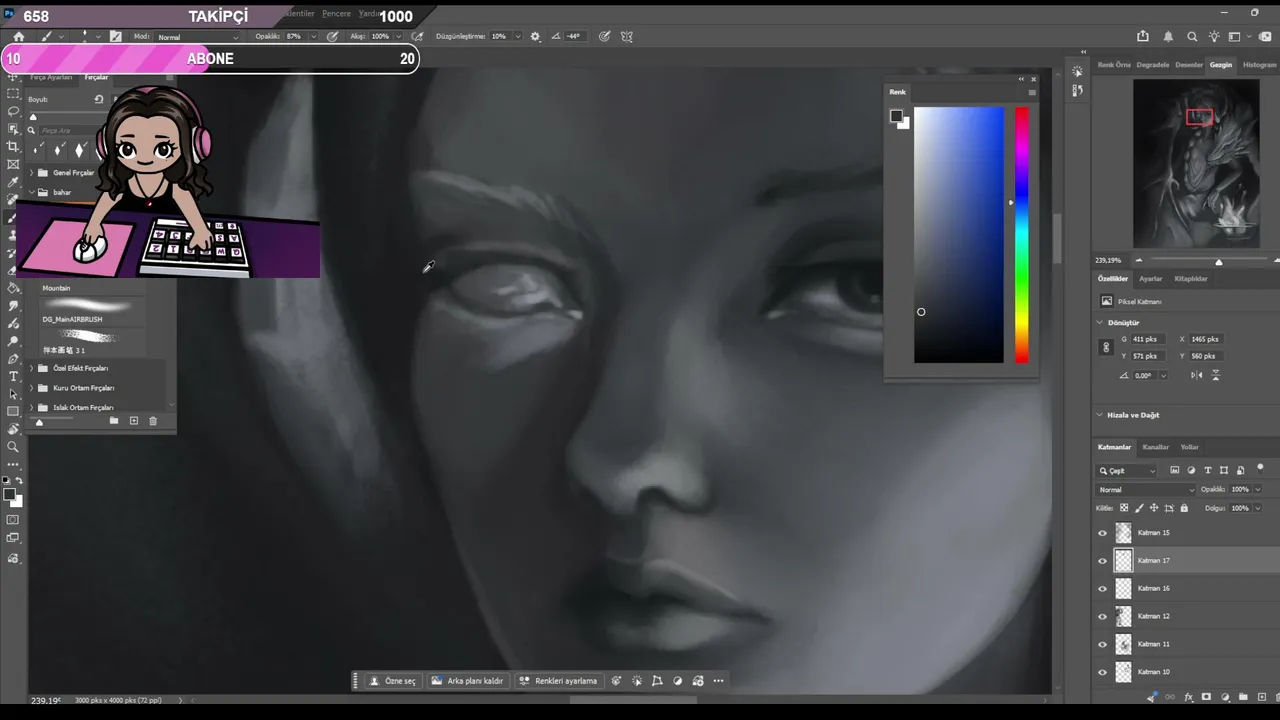Image resolution: width=1280 pixels, height=720 pixels.
Task: Delete selected brush trash icon
Action: pos(153,421)
